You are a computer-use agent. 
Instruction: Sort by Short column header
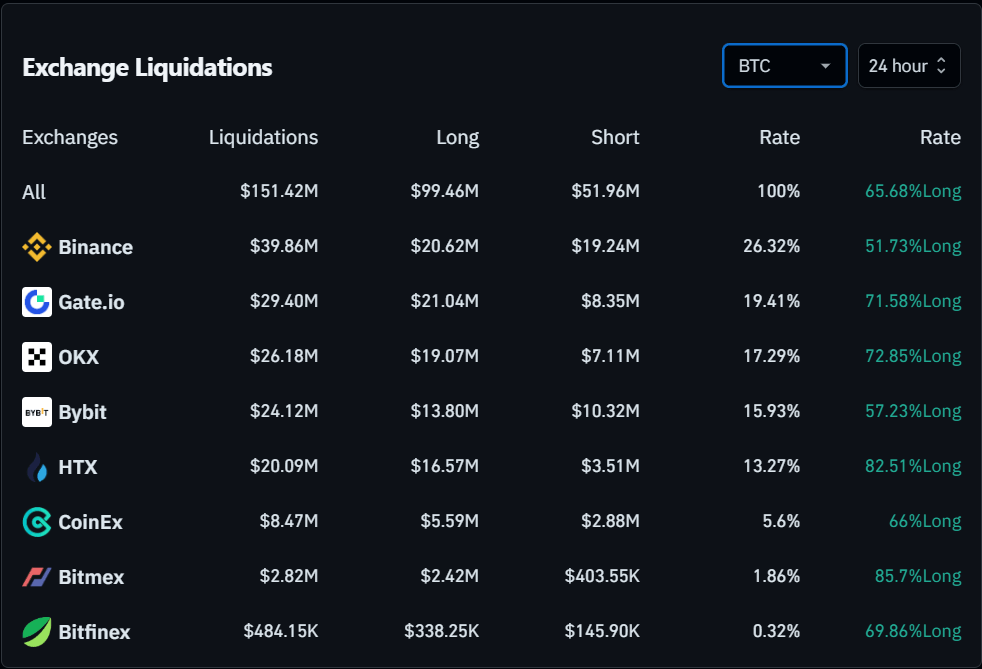[x=614, y=138]
